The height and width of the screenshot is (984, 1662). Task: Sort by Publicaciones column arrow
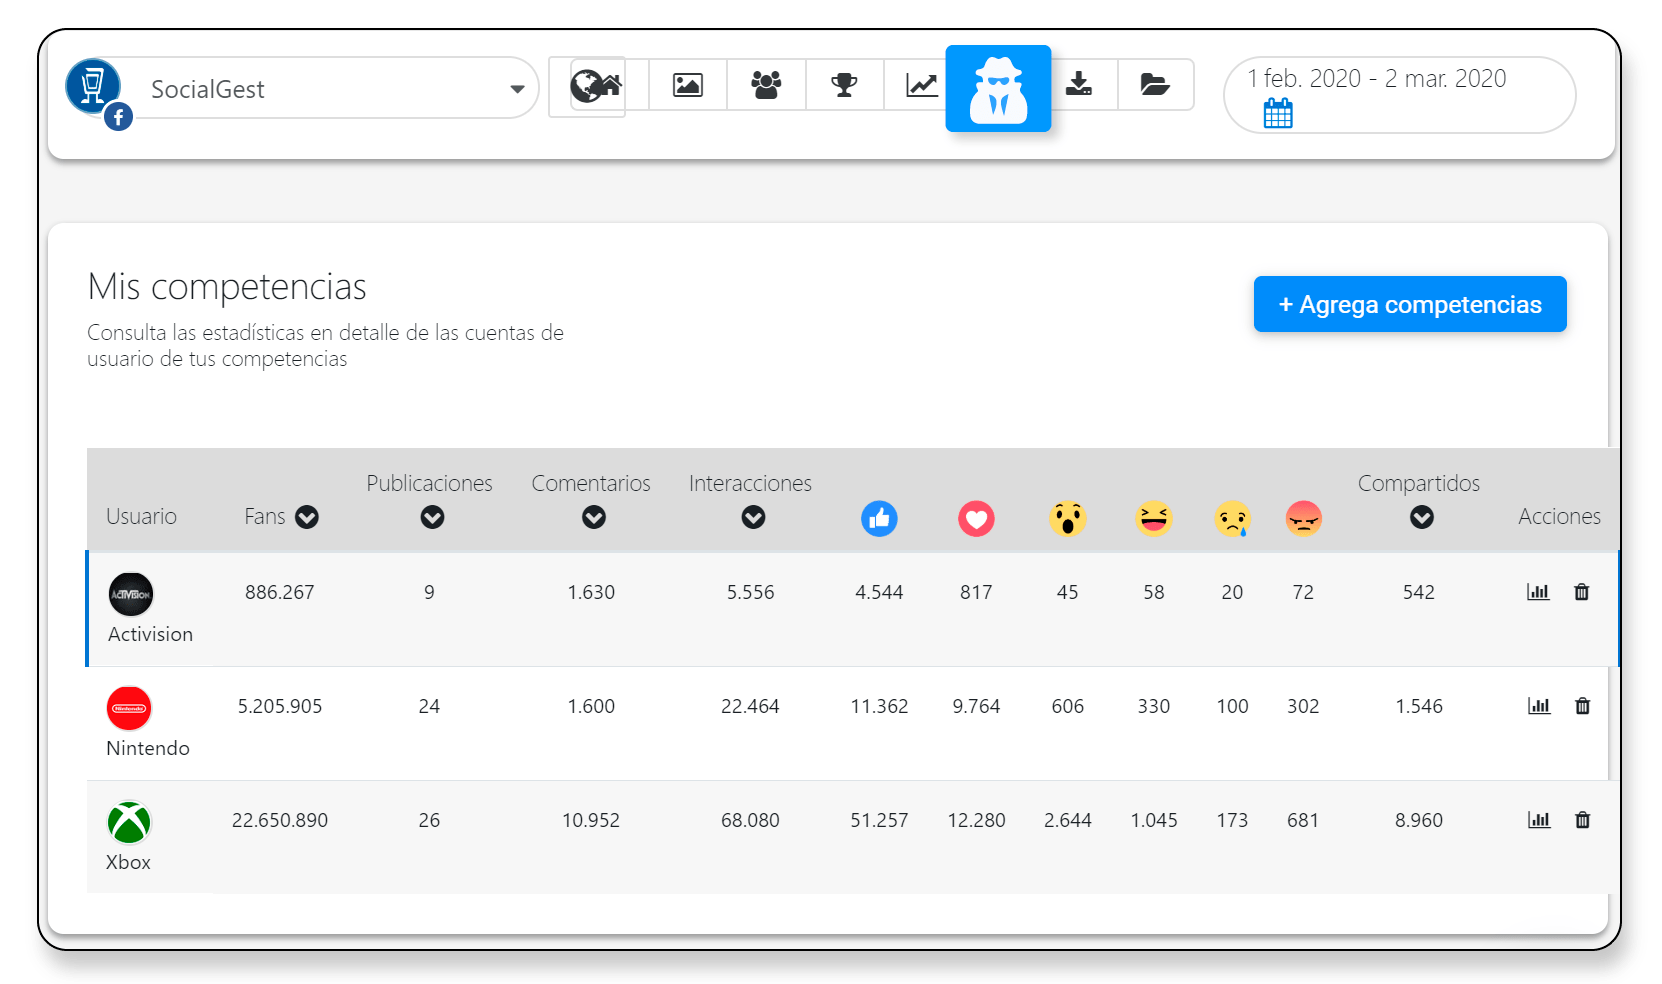pos(432,517)
